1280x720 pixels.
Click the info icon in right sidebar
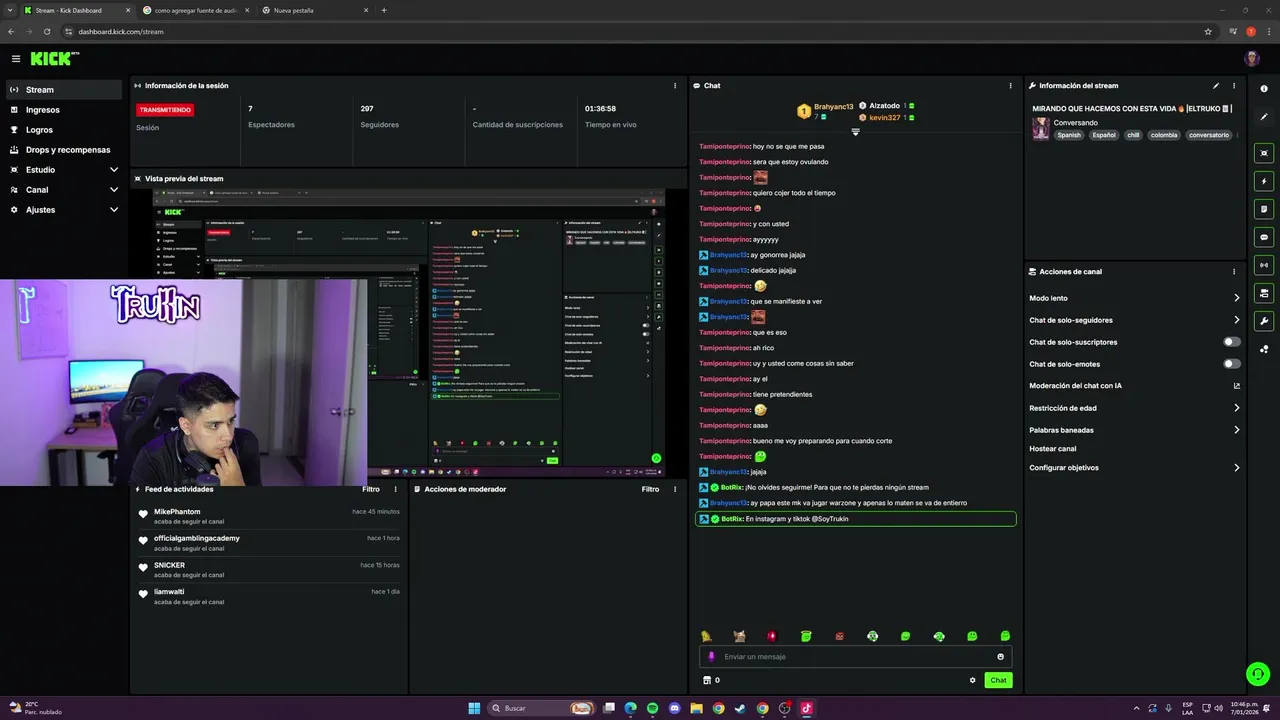[x=1264, y=89]
